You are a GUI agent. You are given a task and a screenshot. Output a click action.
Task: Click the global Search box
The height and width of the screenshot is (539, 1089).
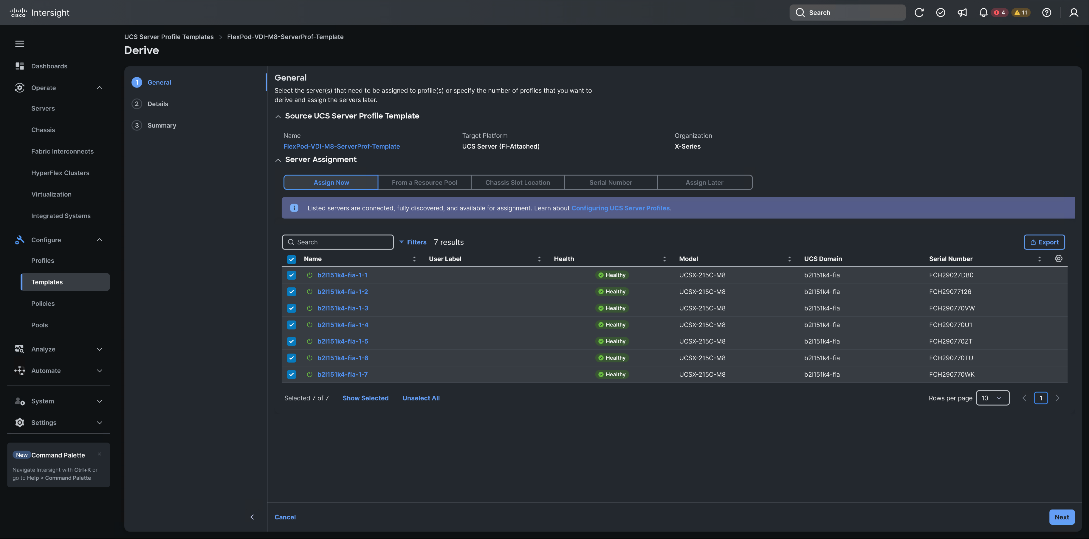click(847, 13)
